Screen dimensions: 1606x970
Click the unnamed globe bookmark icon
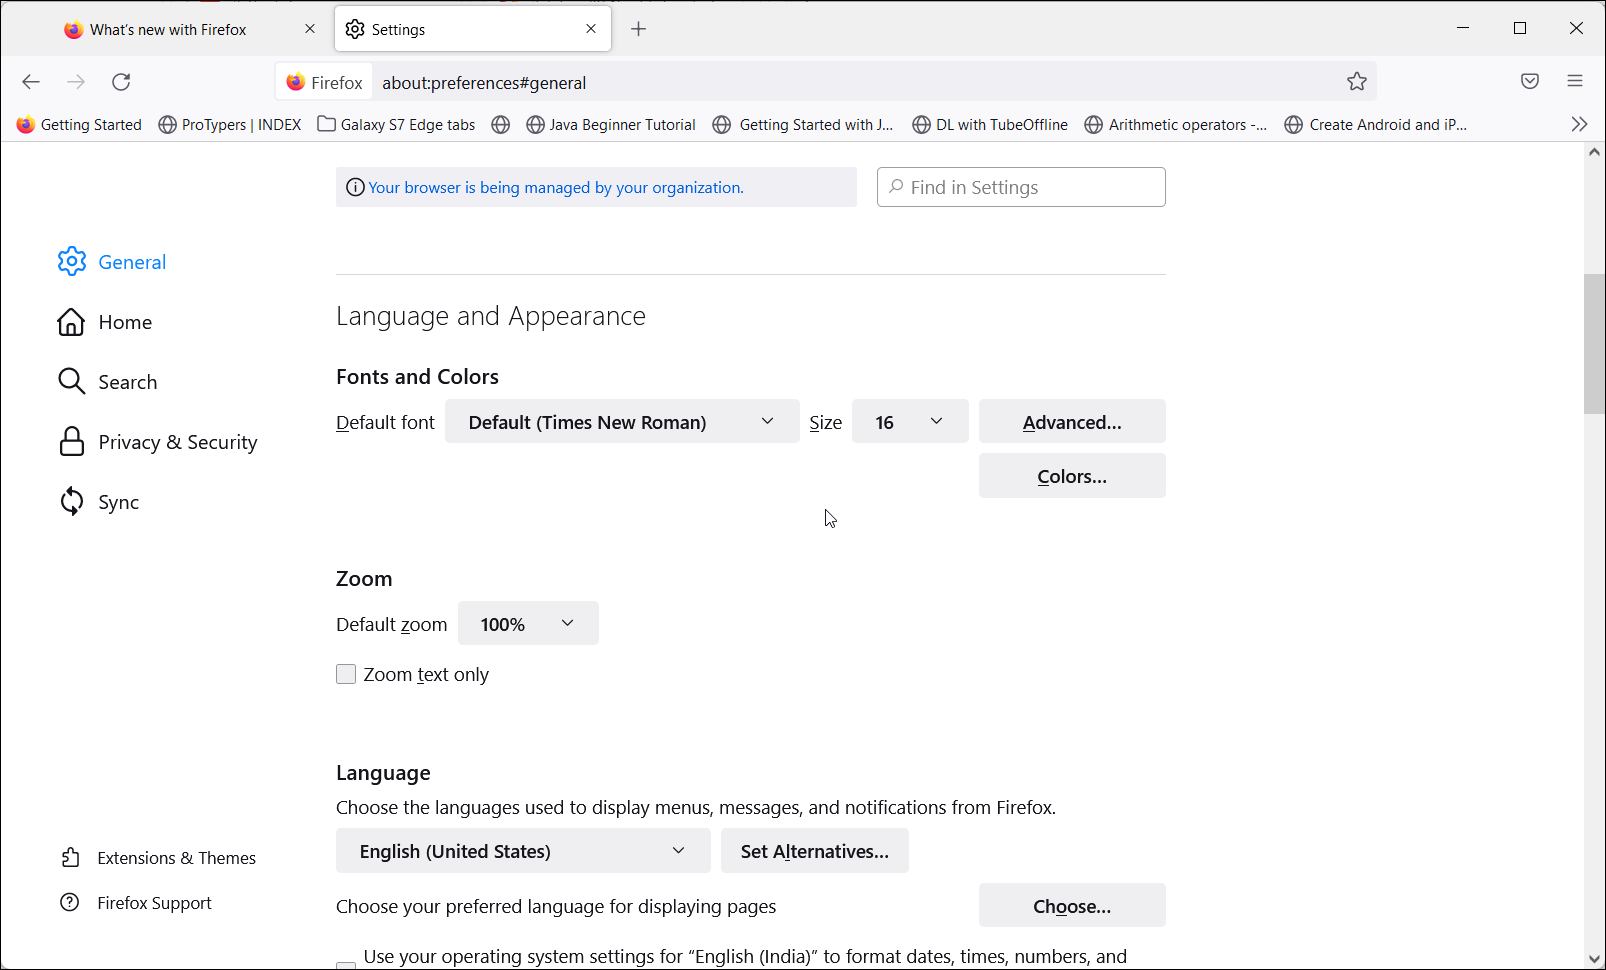click(501, 124)
